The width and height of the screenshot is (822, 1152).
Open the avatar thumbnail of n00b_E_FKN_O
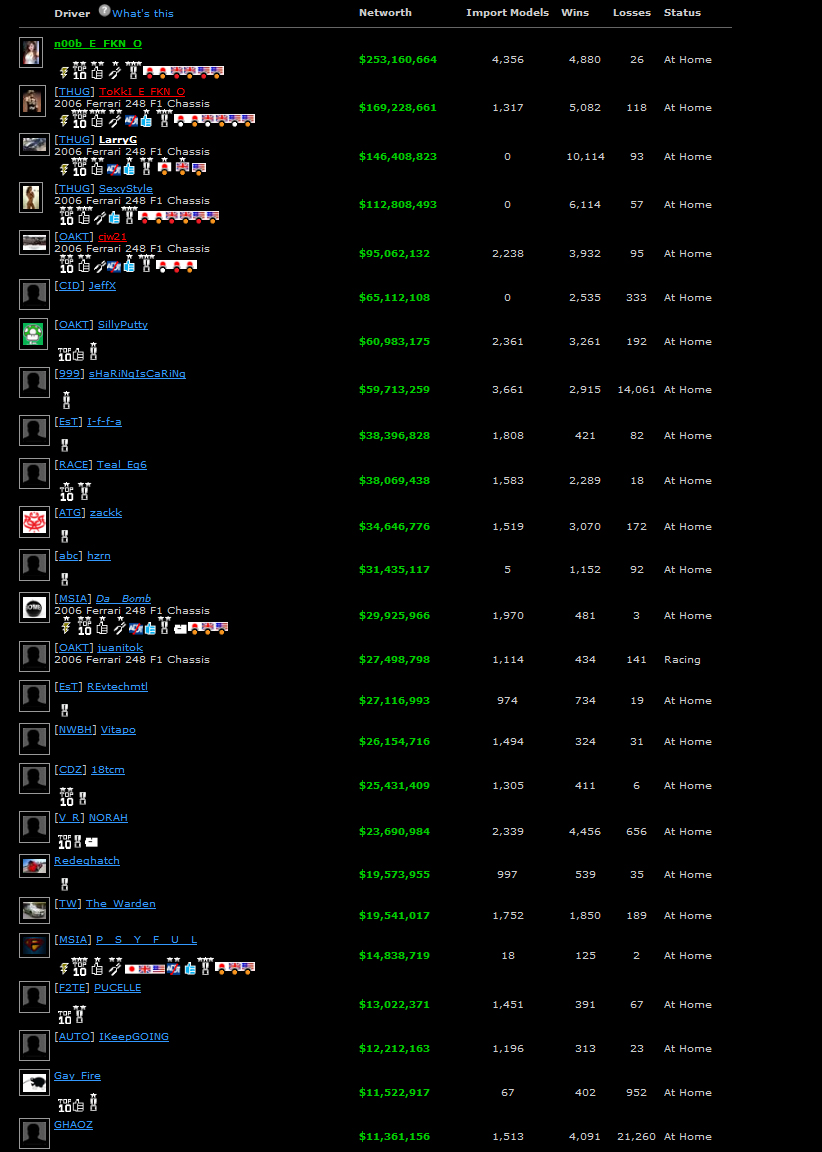(32, 53)
